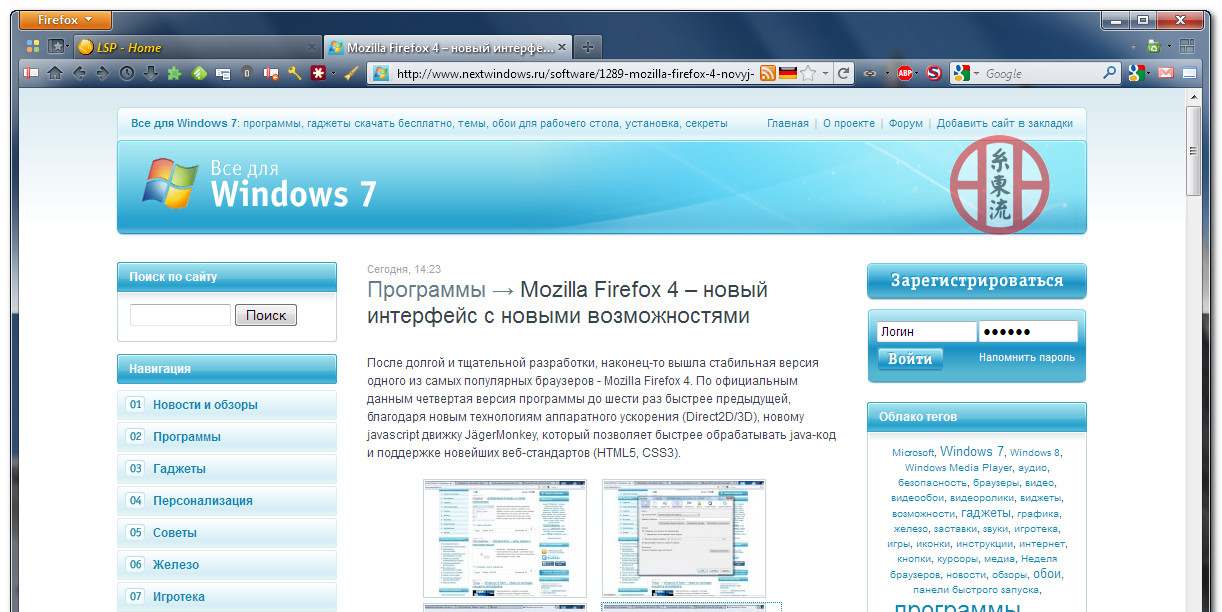Click the green diamond feed icon
Screen dimensions: 1222x612
tap(199, 73)
